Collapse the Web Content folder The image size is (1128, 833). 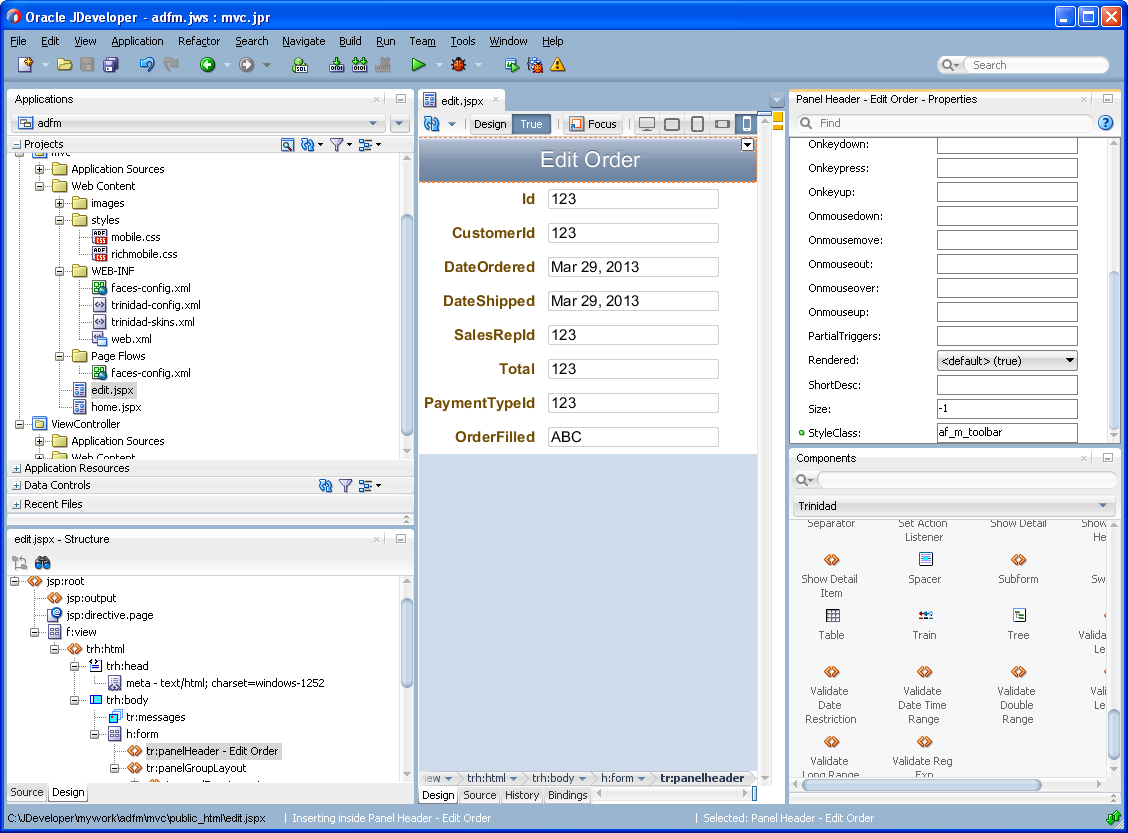40,186
